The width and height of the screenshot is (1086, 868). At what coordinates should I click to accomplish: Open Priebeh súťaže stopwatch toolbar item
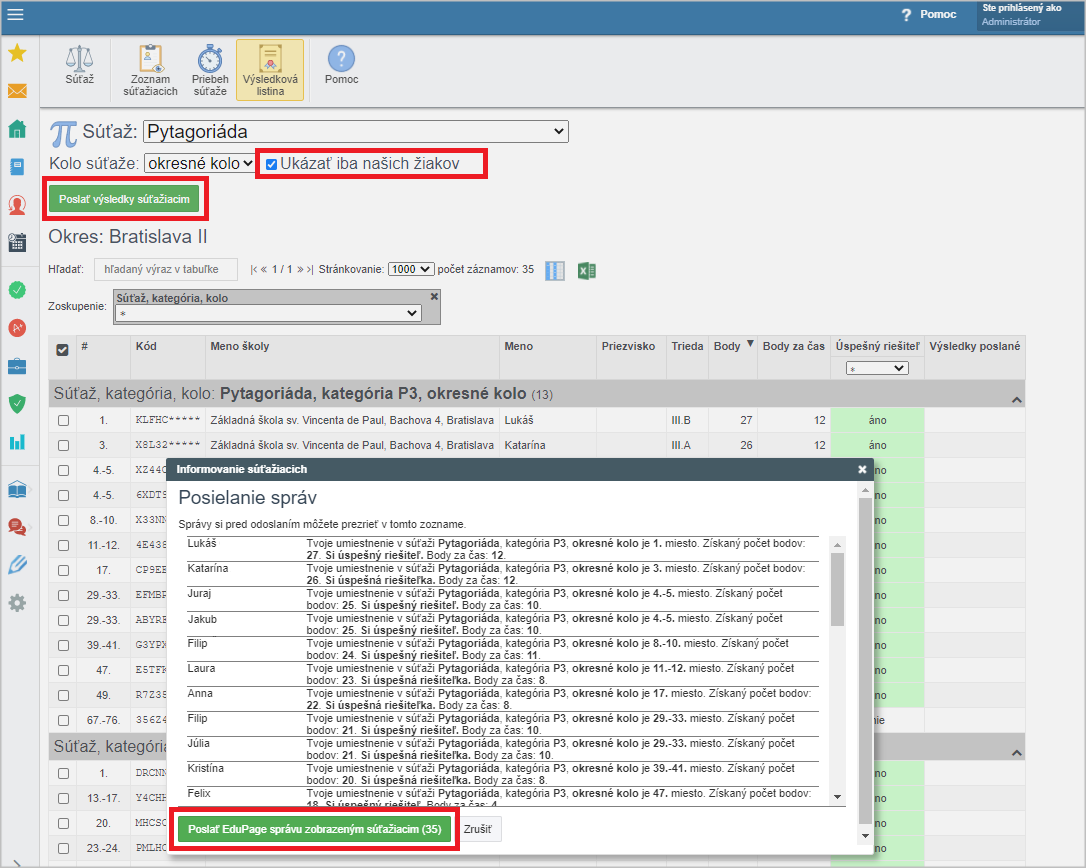(210, 70)
